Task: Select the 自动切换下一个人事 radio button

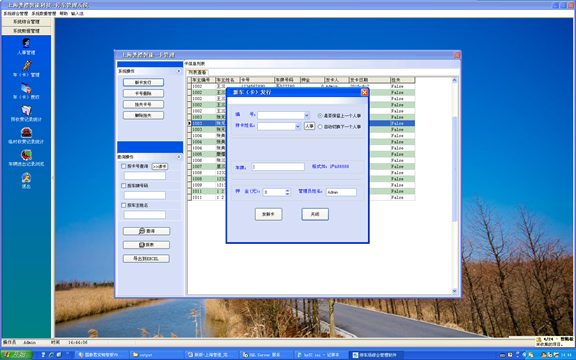Action: 320,127
